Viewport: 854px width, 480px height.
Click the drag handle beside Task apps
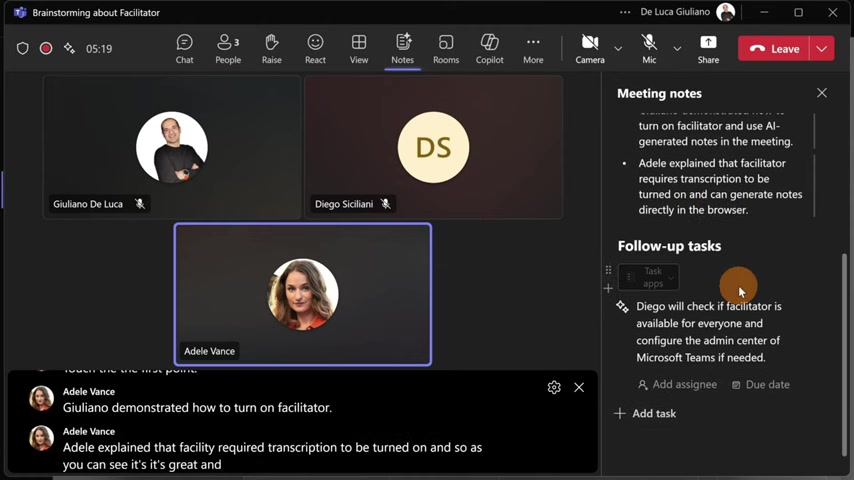pos(608,270)
